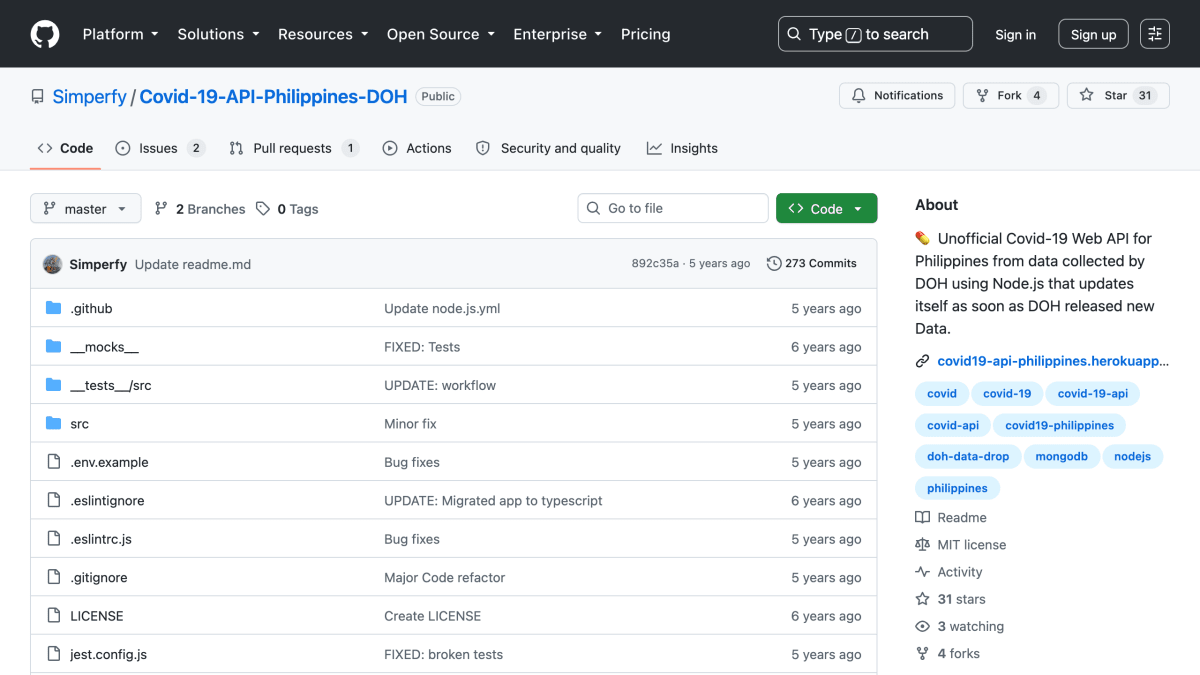
Task: Switch to the Actions tab
Action: [417, 148]
